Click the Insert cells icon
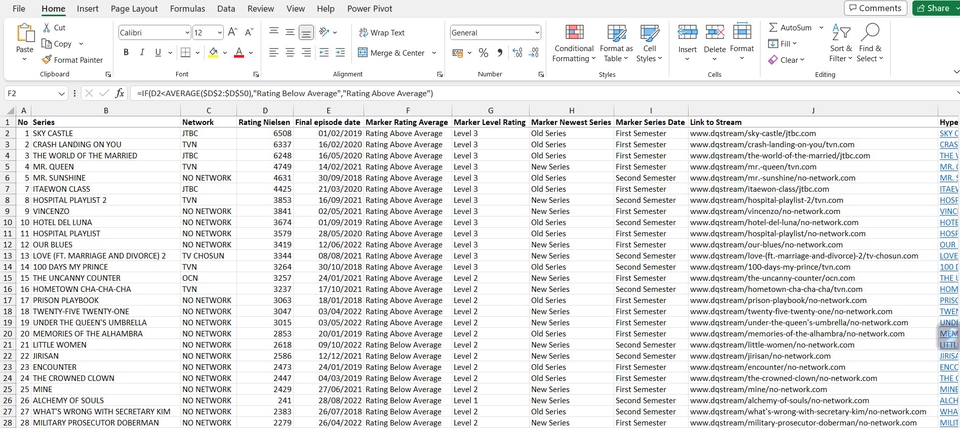 688,32
